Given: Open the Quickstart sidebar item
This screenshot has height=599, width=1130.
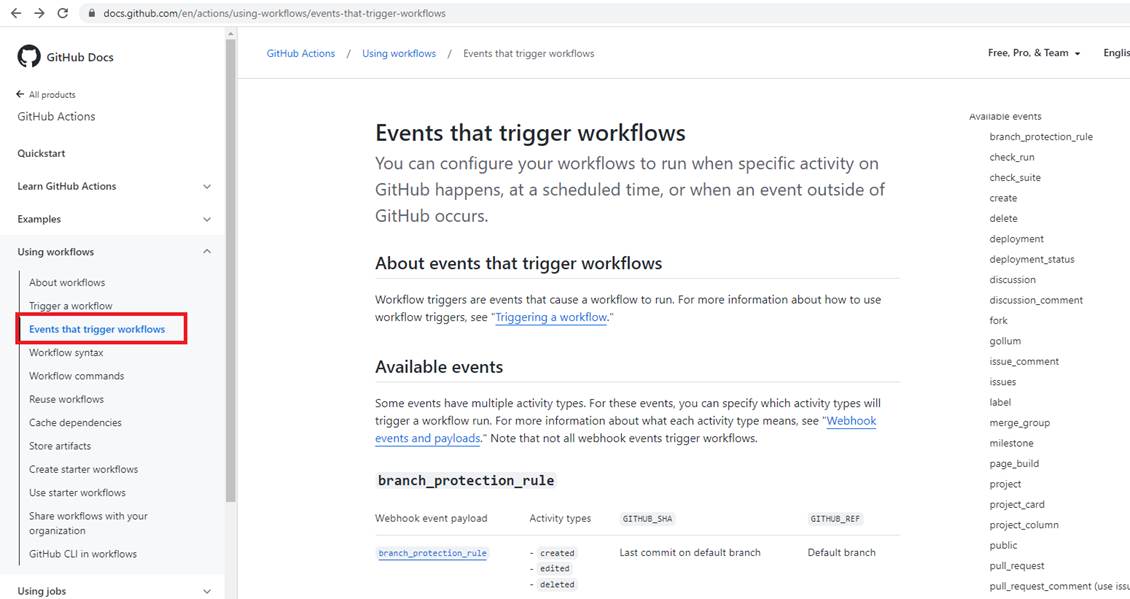Looking at the screenshot, I should point(41,154).
